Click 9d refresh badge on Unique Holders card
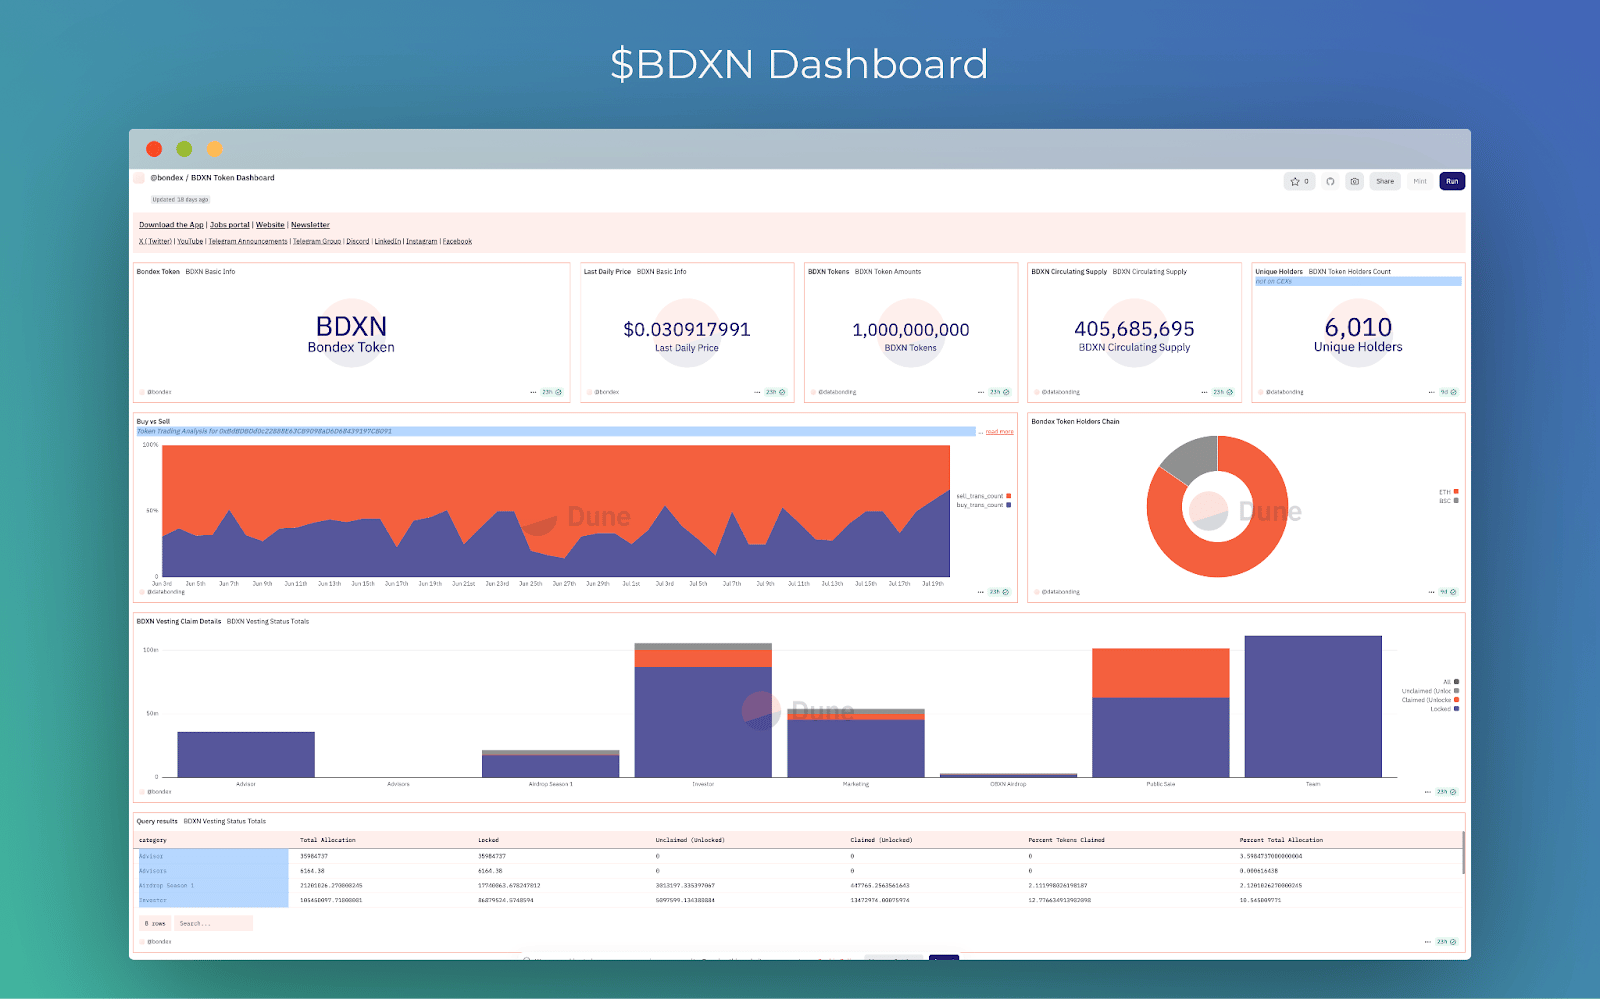This screenshot has width=1600, height=999. pyautogui.click(x=1448, y=392)
